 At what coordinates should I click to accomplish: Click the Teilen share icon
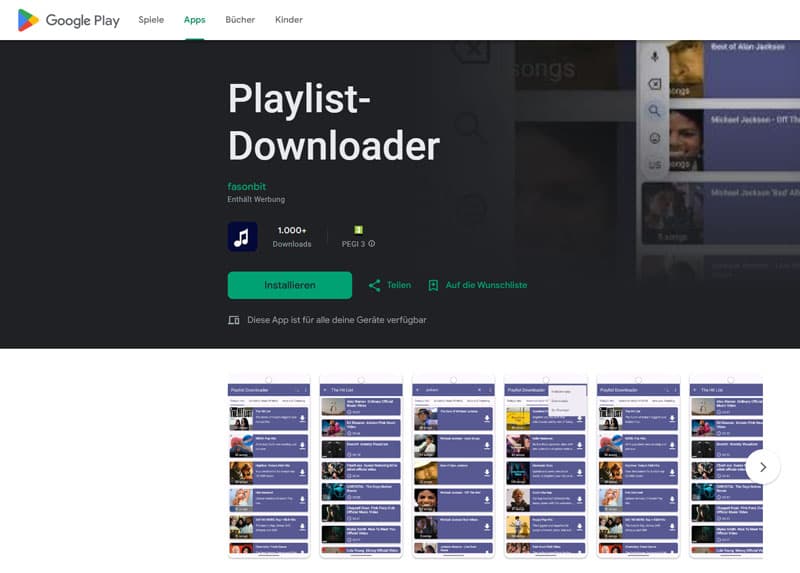coord(374,285)
